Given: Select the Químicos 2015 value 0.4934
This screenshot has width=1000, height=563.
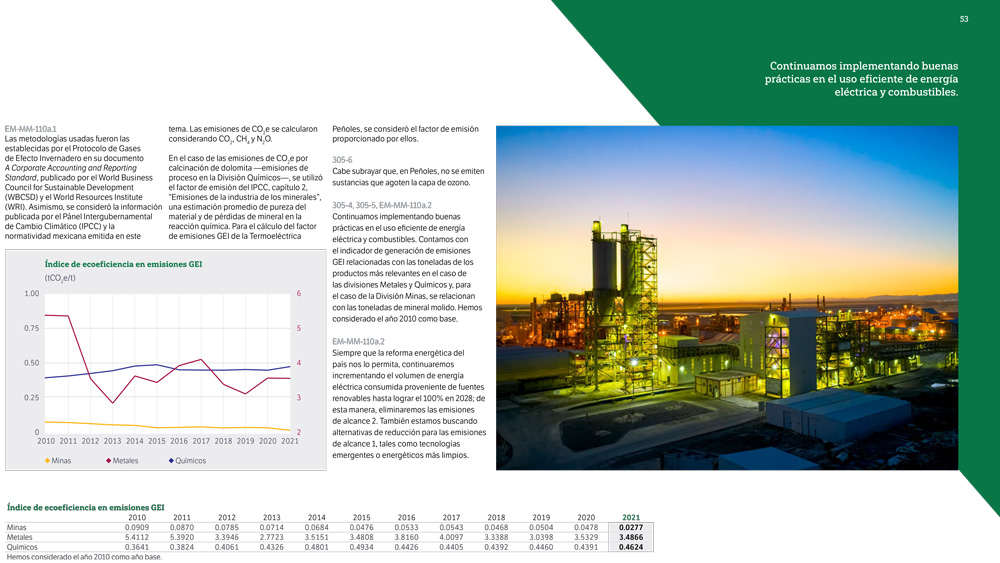Looking at the screenshot, I should tap(362, 547).
